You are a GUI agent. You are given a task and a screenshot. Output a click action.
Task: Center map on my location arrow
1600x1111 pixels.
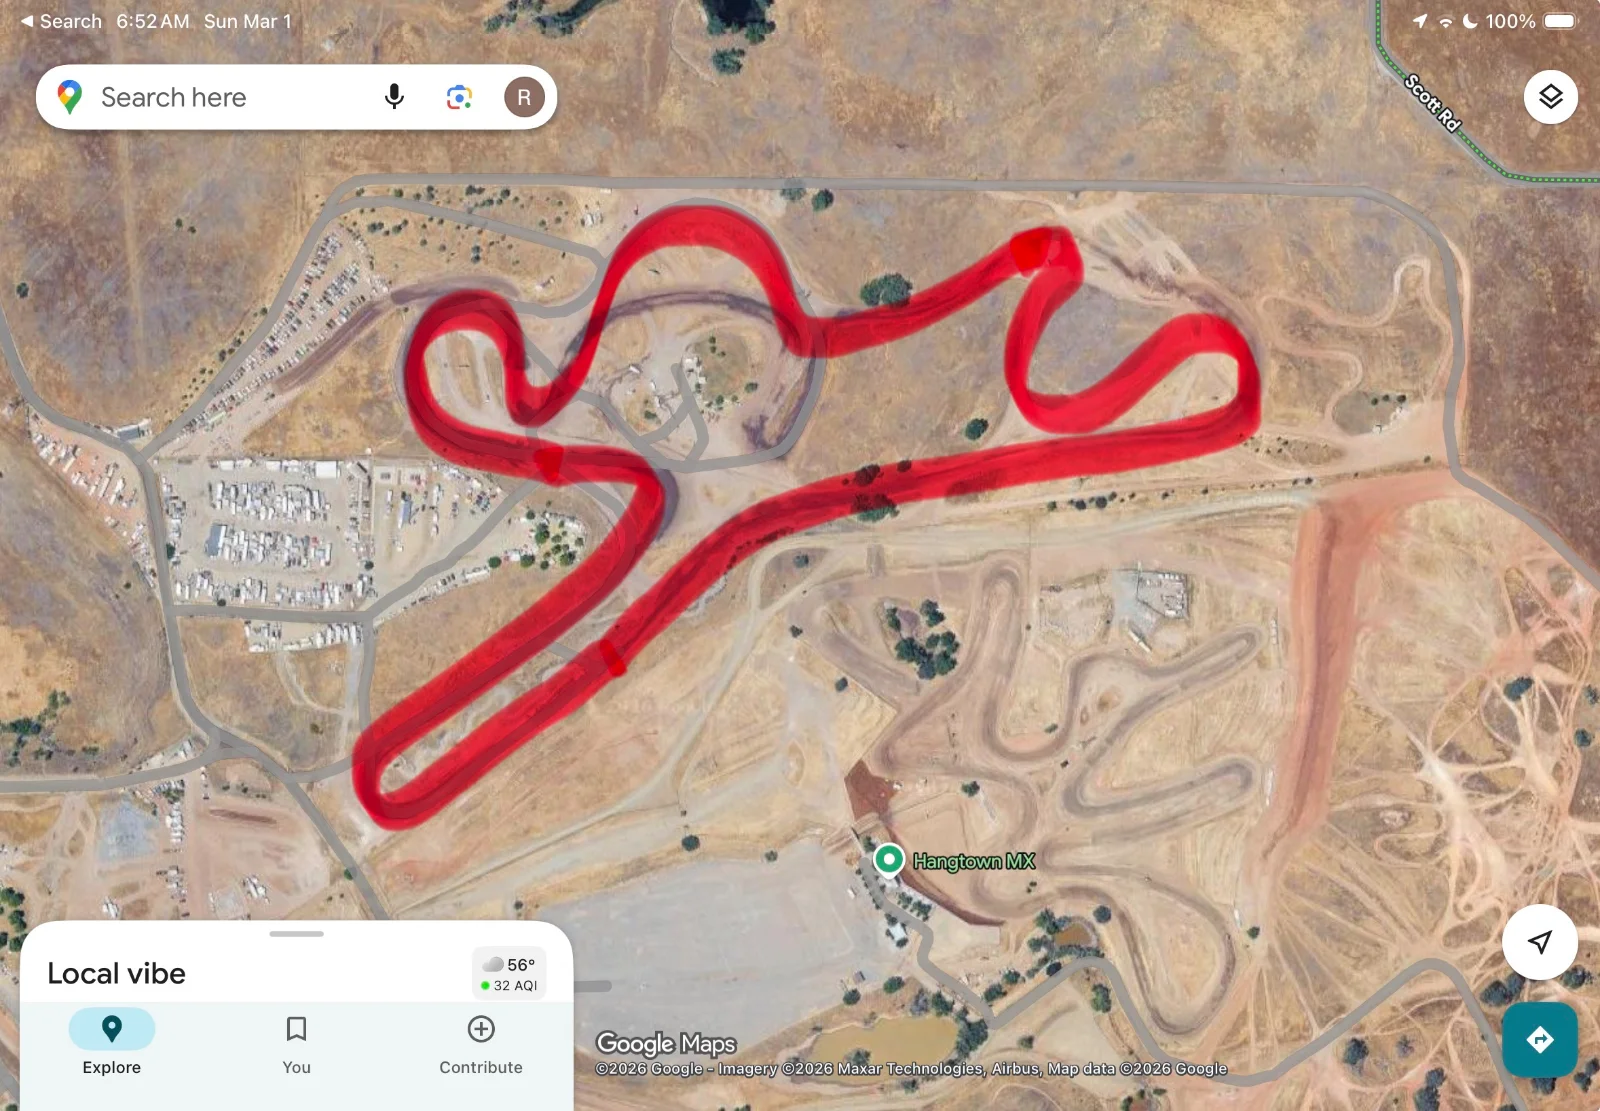(x=1540, y=942)
